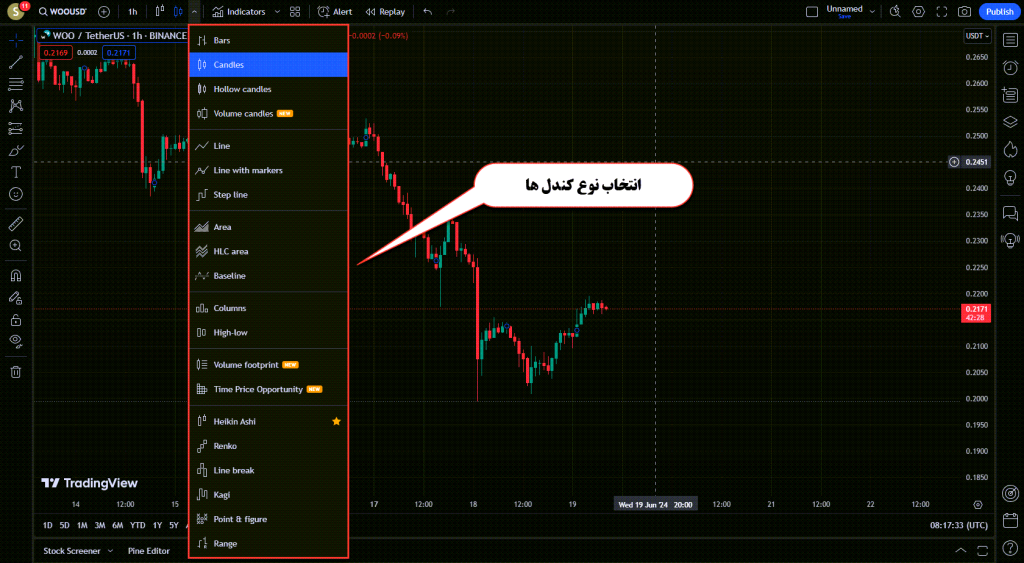Change USDT currency dropdown
The width and height of the screenshot is (1024, 563).
(977, 36)
